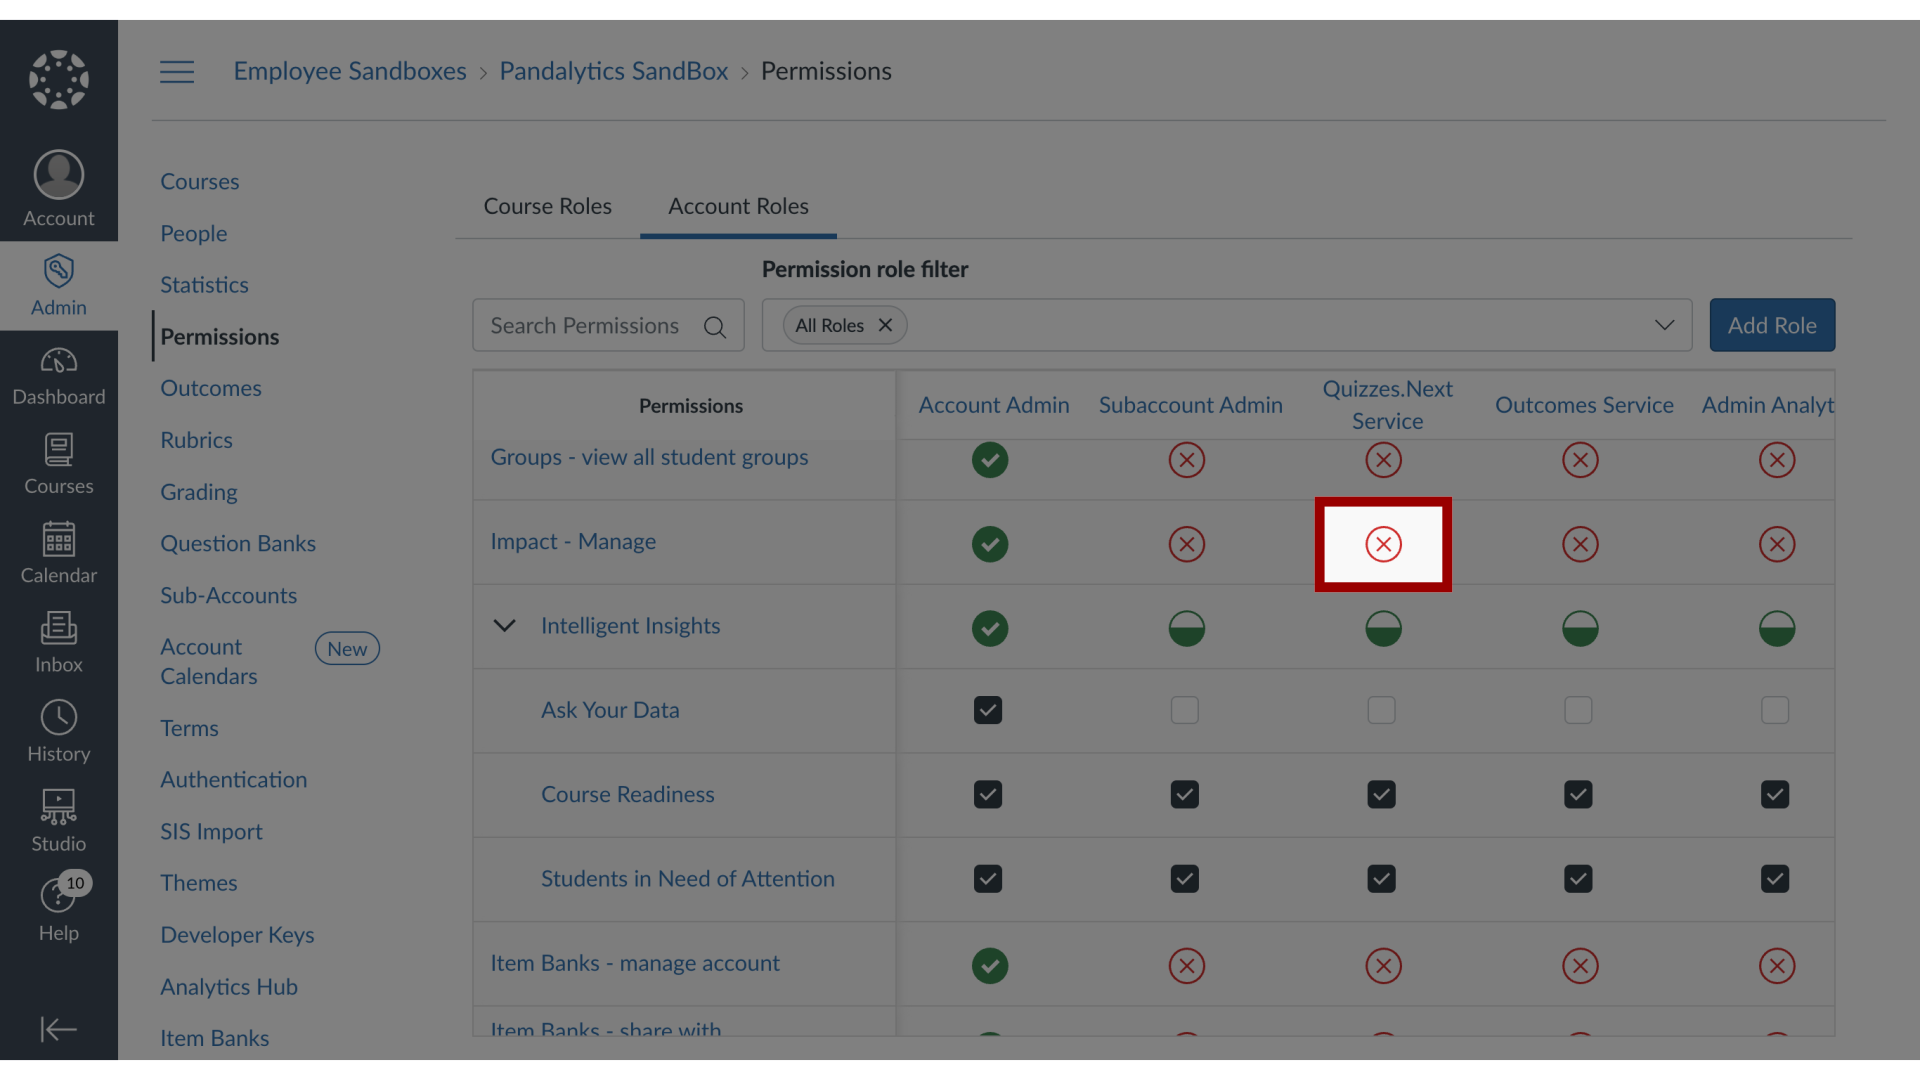This screenshot has width=1920, height=1080.
Task: Open Pandalytics SandBox breadcrumb link
Action: [x=614, y=71]
